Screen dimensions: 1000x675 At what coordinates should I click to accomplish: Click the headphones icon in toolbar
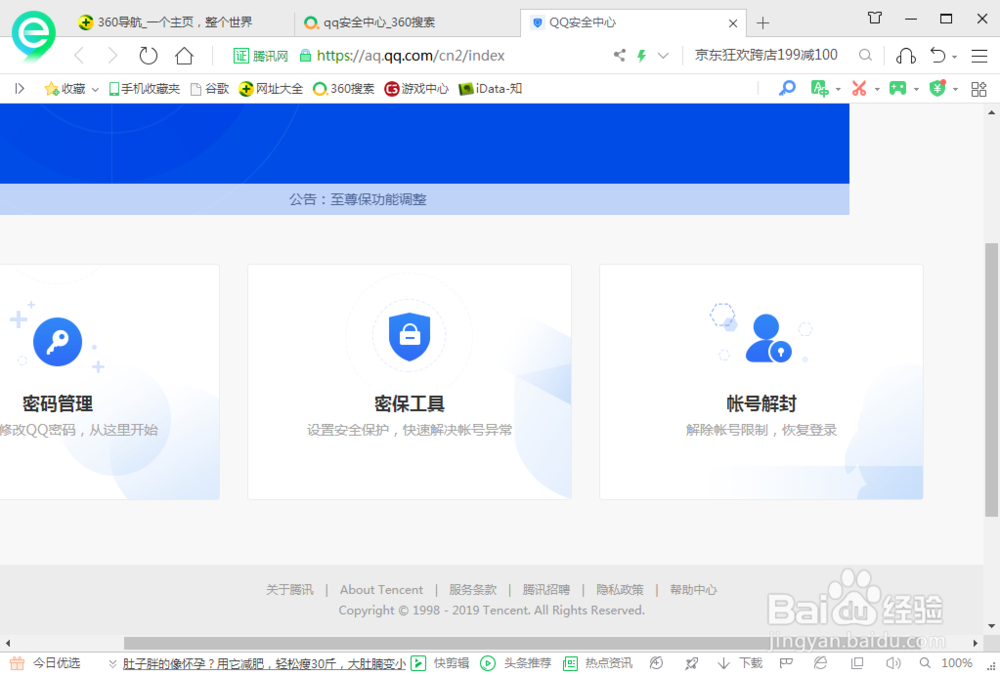pyautogui.click(x=906, y=56)
